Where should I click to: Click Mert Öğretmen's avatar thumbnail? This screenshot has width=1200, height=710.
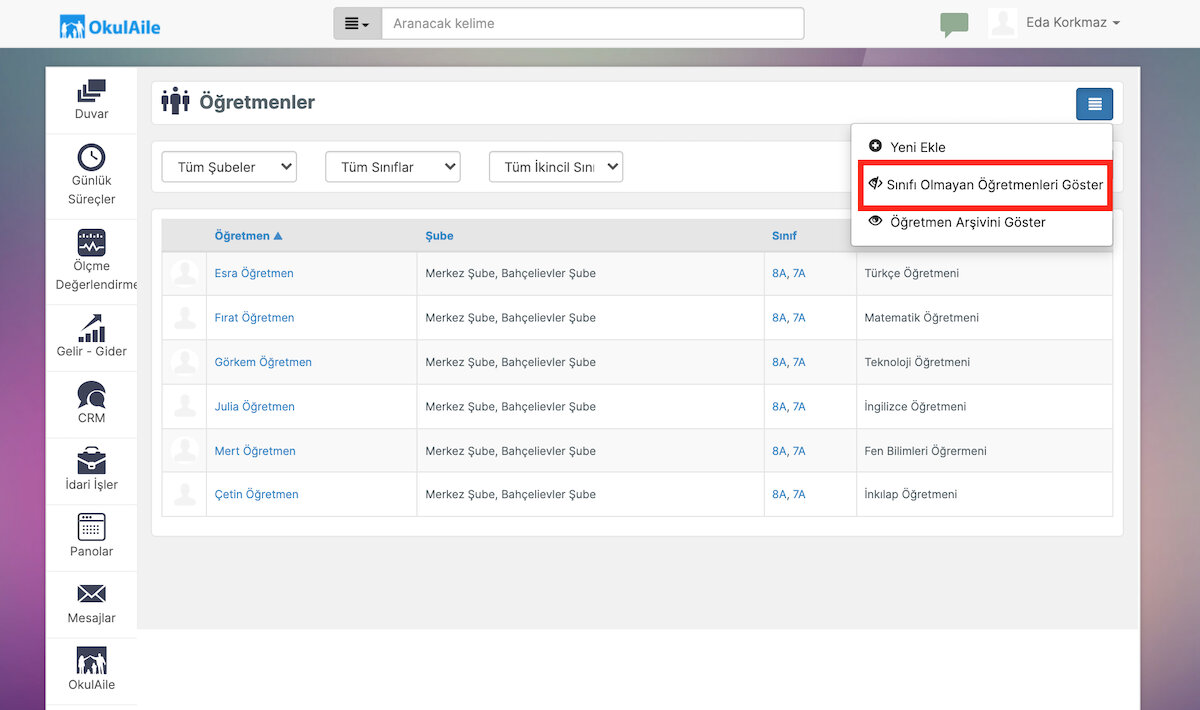184,450
